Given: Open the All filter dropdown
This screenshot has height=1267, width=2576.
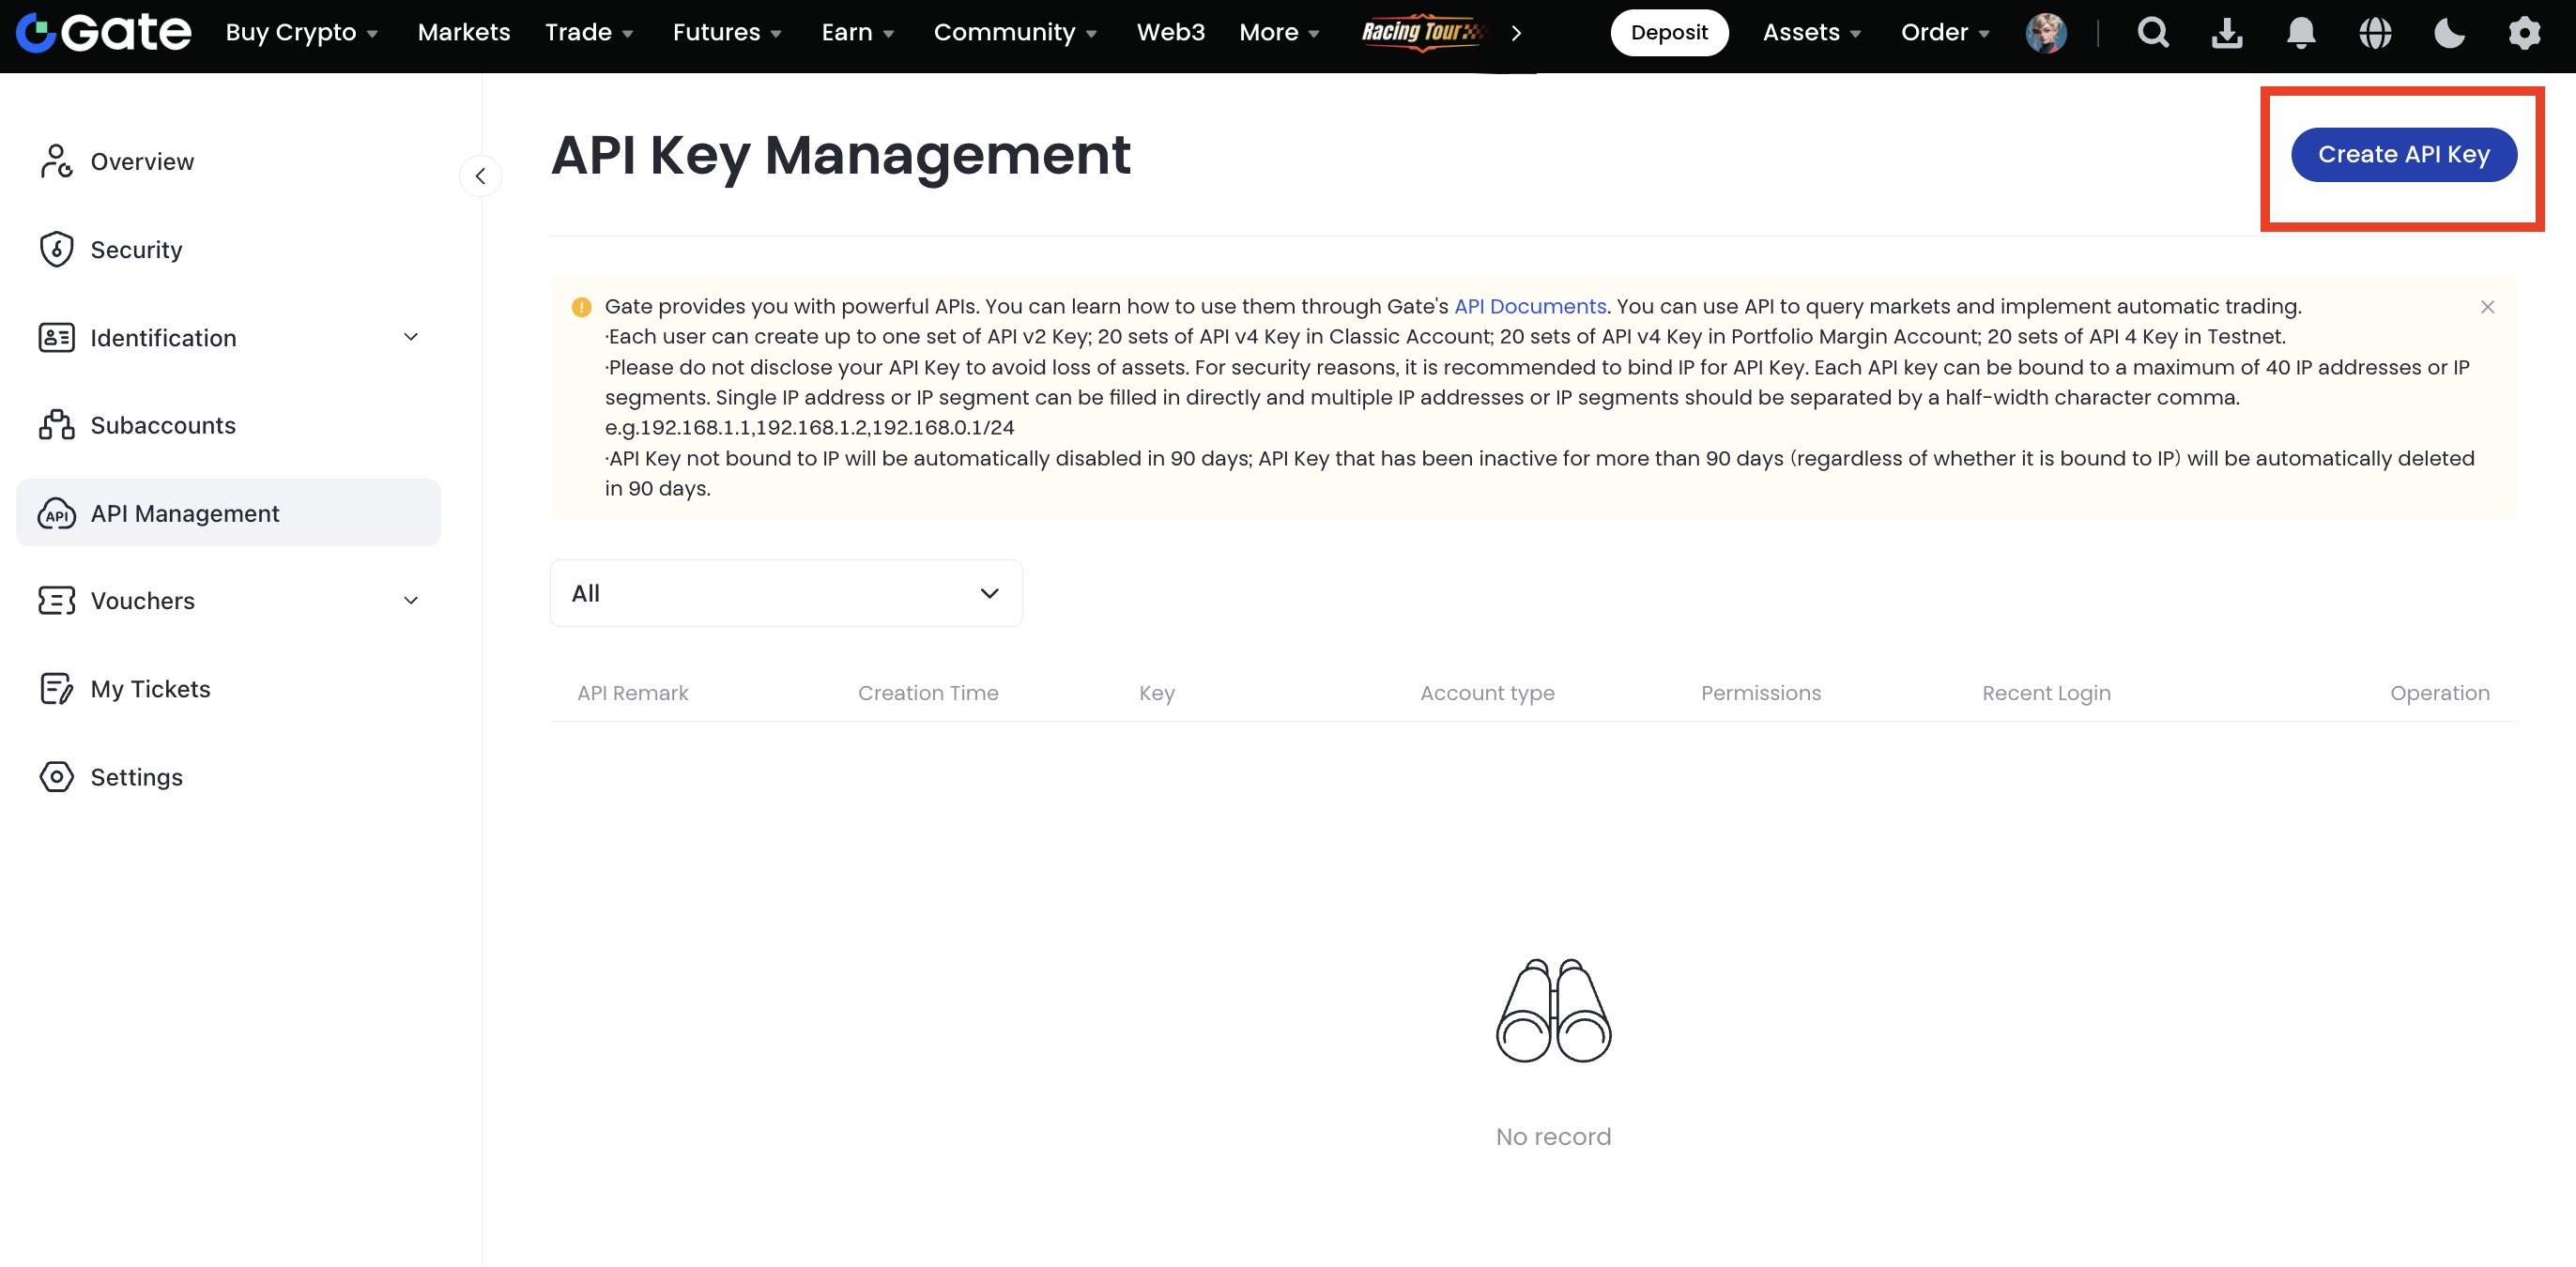Looking at the screenshot, I should click(x=786, y=593).
